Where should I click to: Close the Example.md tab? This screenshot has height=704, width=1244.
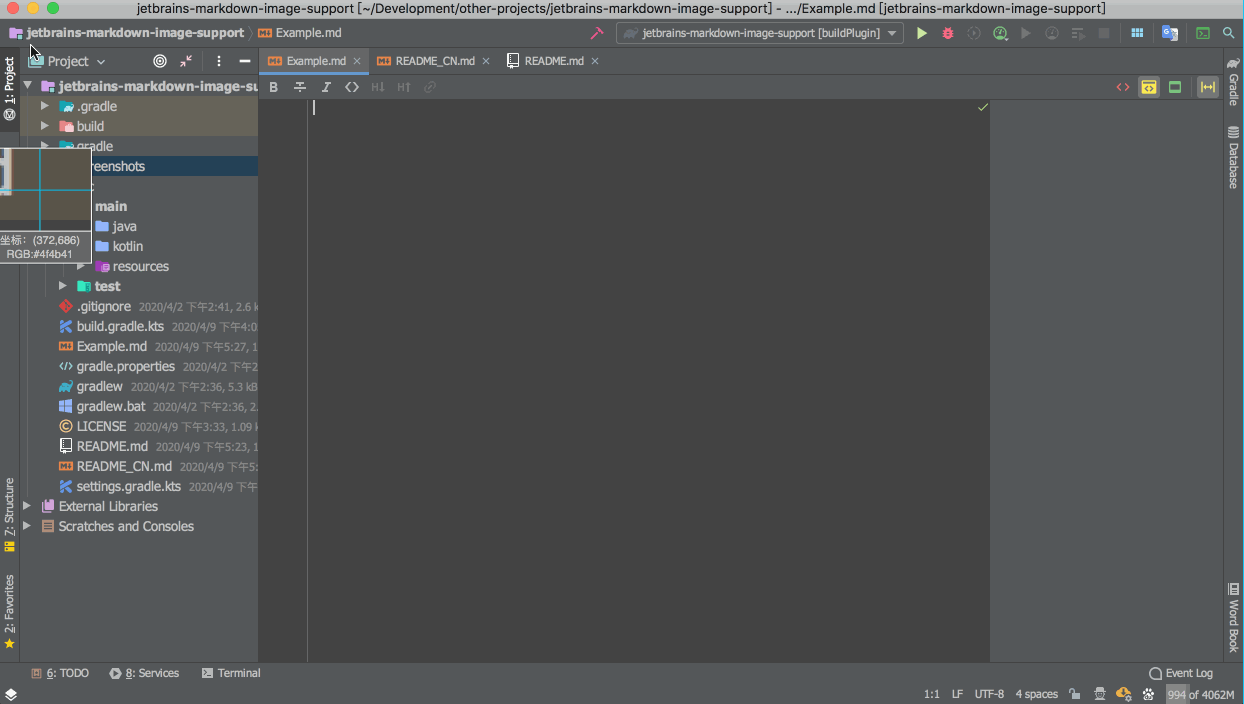pyautogui.click(x=357, y=61)
